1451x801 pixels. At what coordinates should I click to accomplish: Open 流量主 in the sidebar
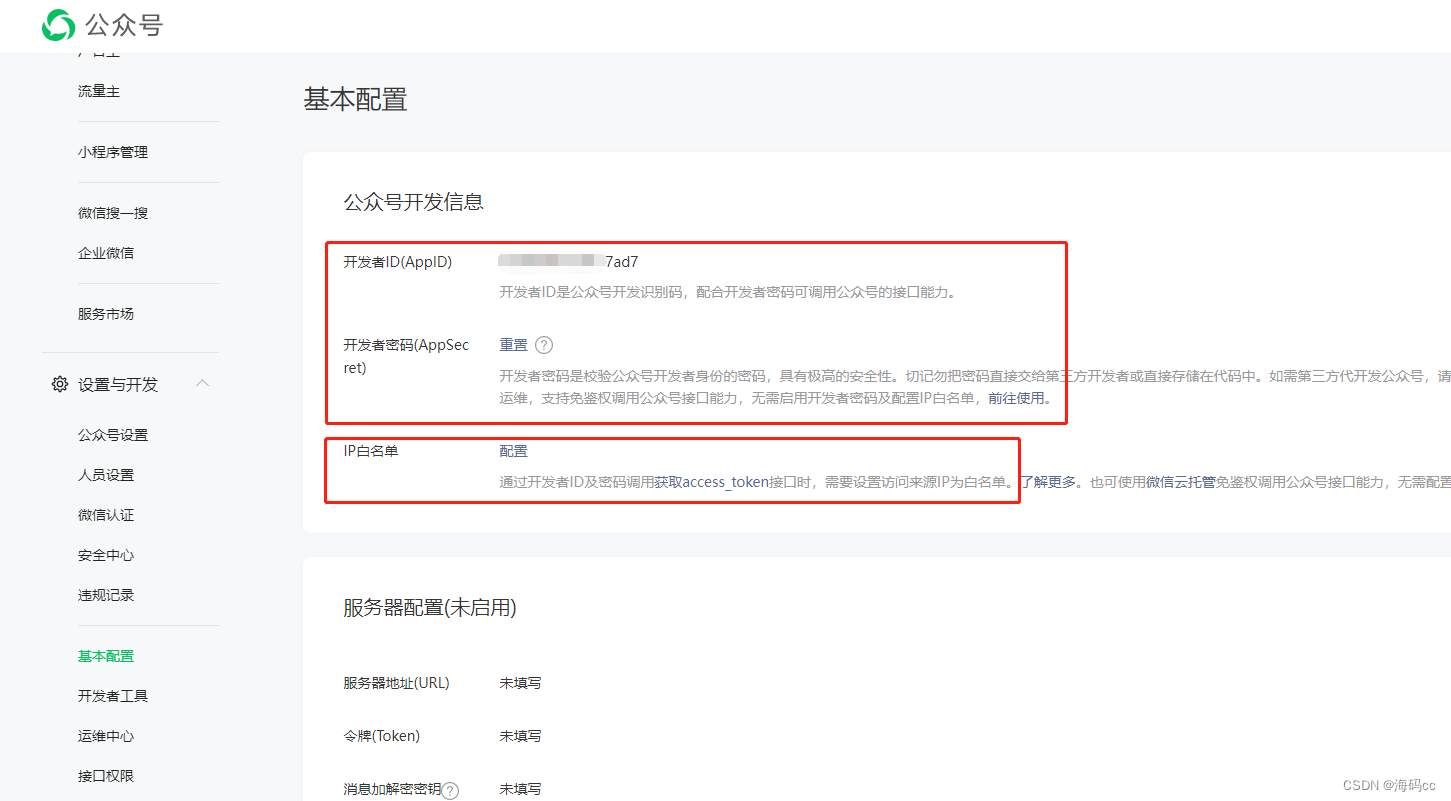pyautogui.click(x=99, y=91)
